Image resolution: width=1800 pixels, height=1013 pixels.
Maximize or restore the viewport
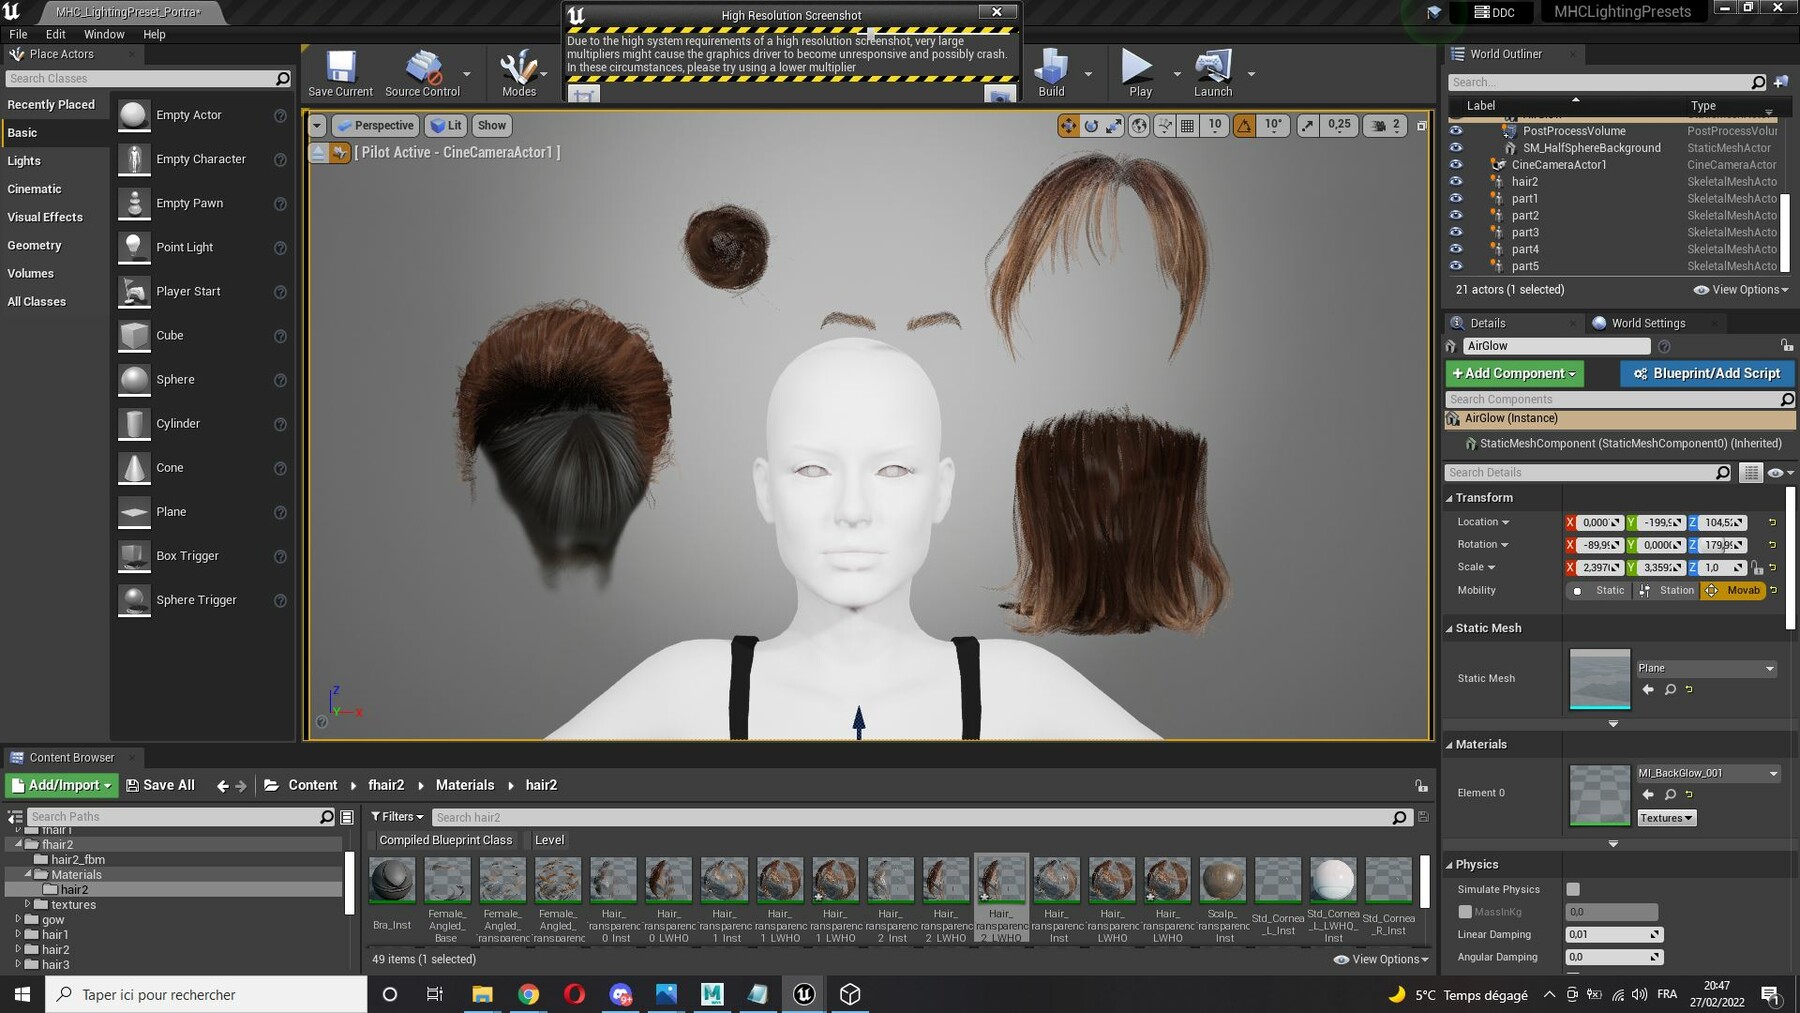click(1421, 125)
